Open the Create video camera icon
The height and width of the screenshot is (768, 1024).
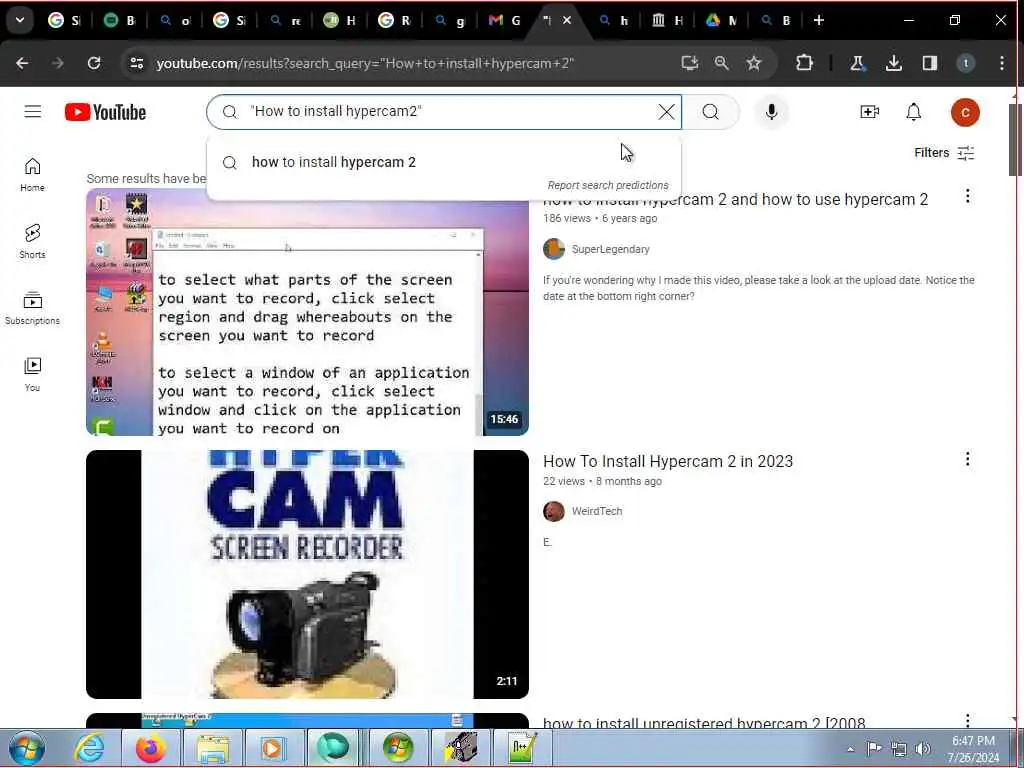pyautogui.click(x=869, y=112)
